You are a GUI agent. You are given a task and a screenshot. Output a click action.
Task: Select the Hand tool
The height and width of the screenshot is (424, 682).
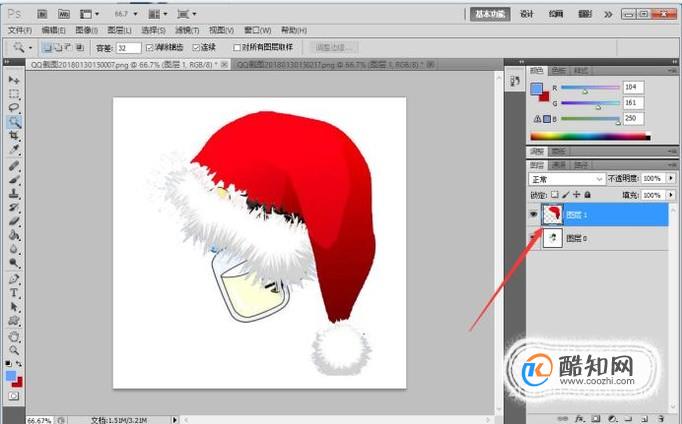point(14,336)
